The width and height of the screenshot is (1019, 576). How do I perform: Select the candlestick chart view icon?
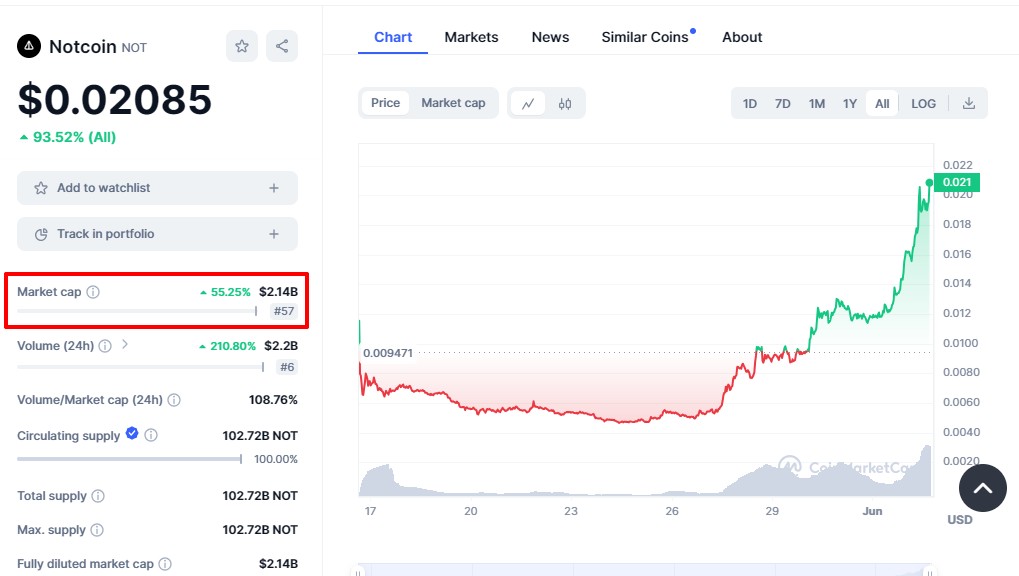pos(565,103)
